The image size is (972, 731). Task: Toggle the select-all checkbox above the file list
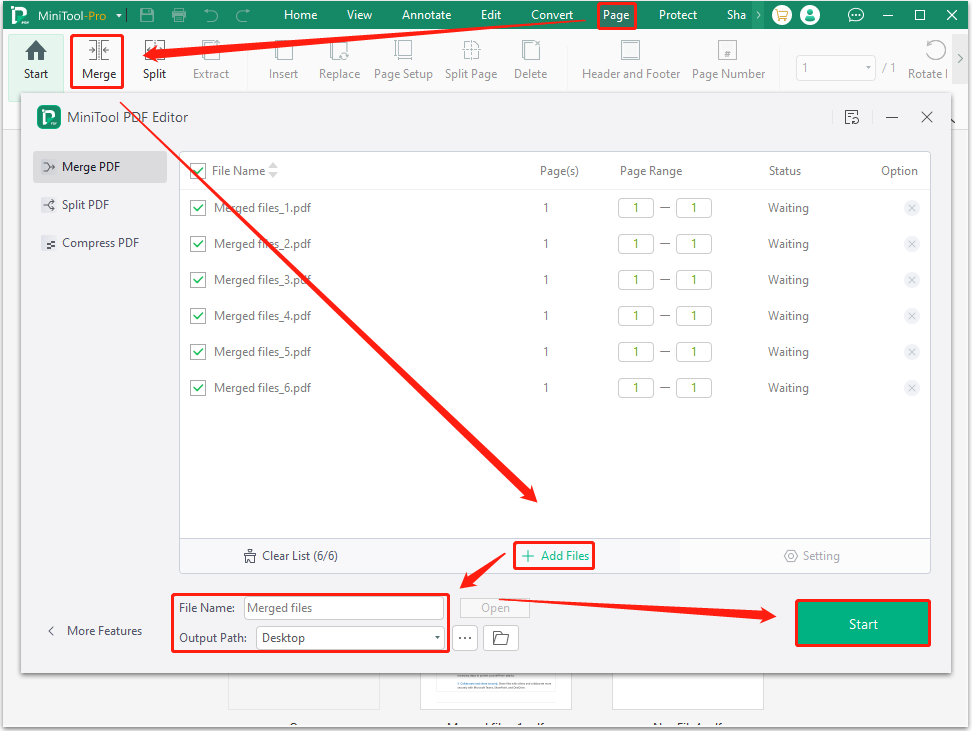click(197, 171)
